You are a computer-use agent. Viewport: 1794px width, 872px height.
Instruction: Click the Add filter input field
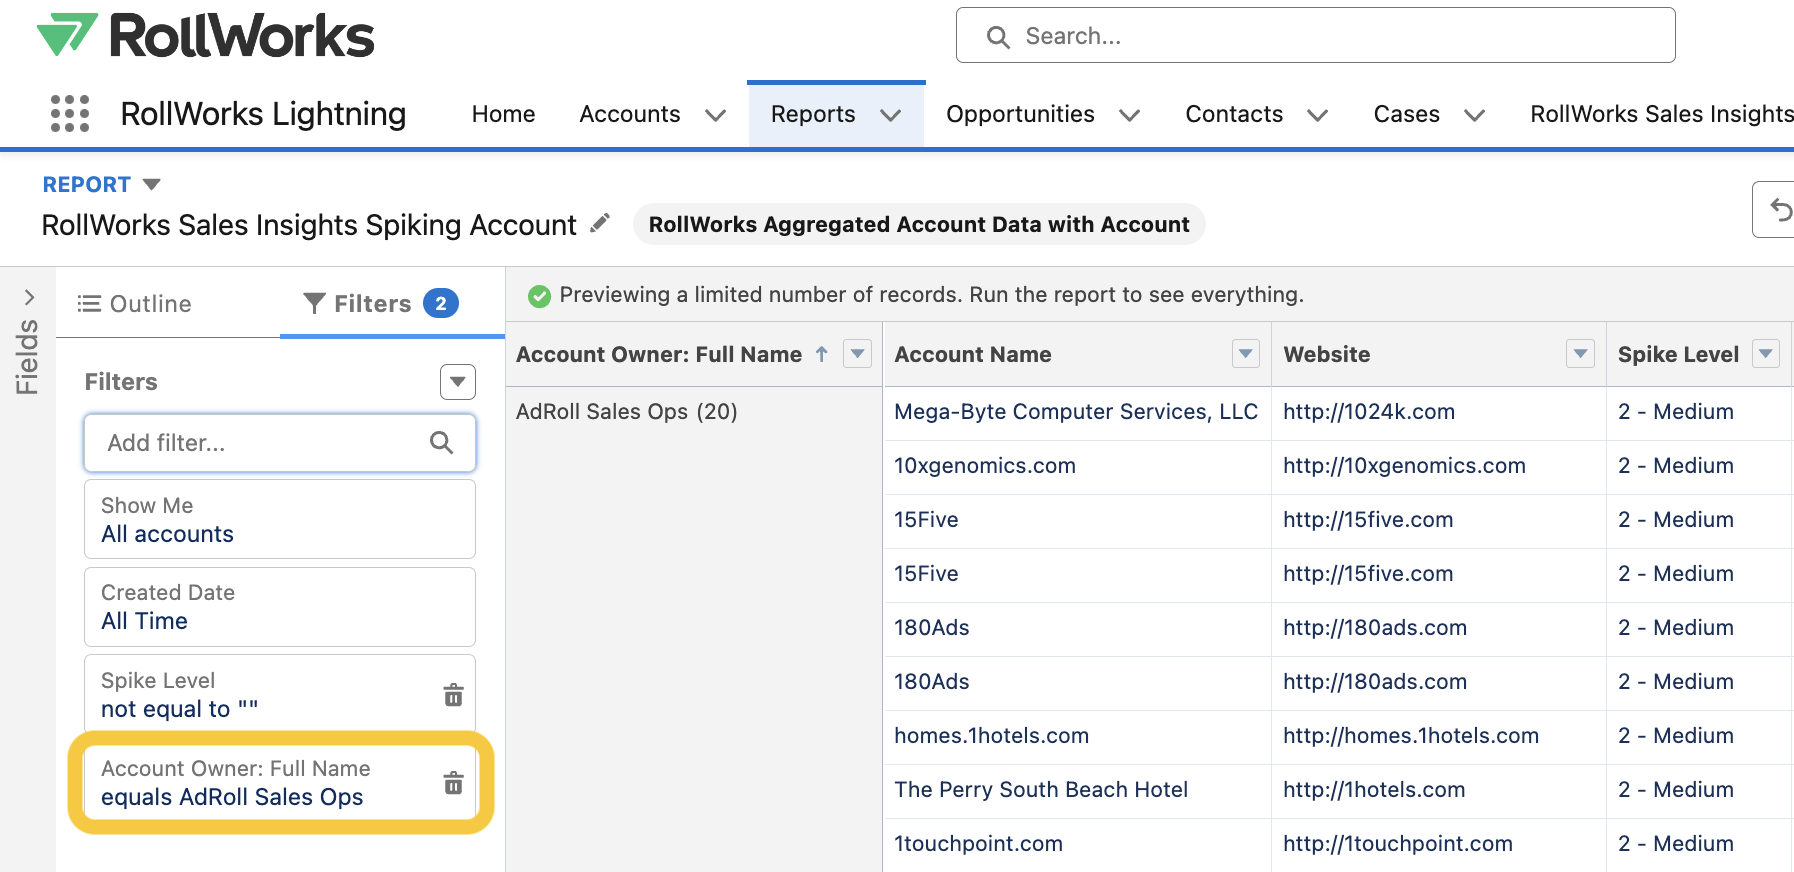280,442
